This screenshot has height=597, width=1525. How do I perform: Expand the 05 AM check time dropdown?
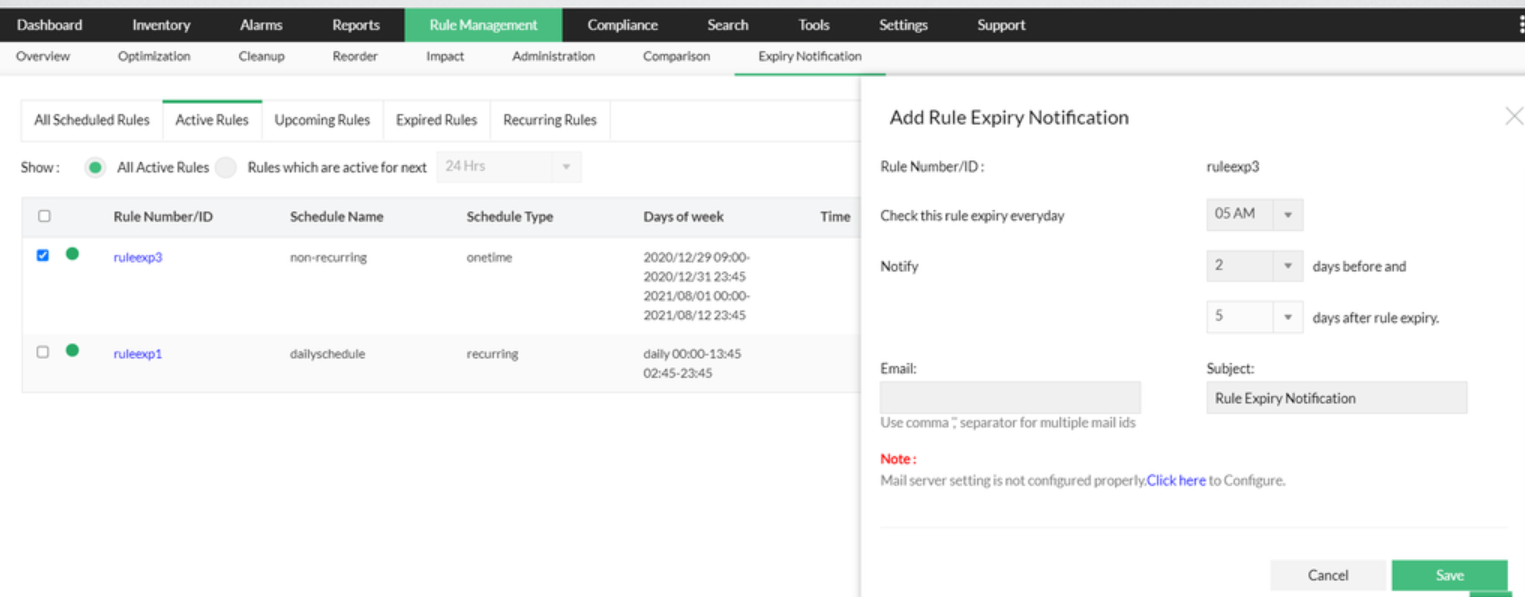coord(1254,214)
